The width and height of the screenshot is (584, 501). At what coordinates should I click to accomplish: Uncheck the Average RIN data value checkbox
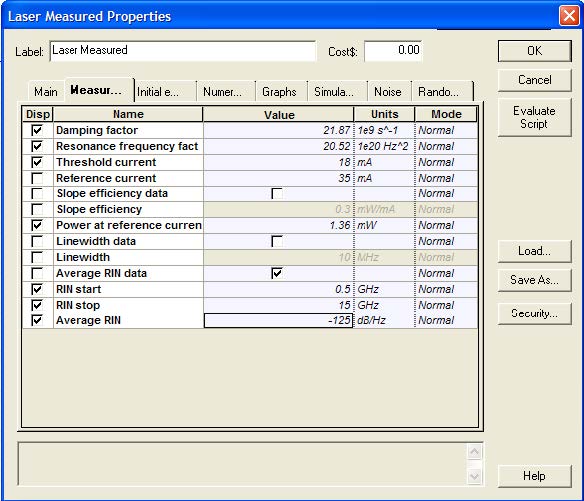click(277, 273)
